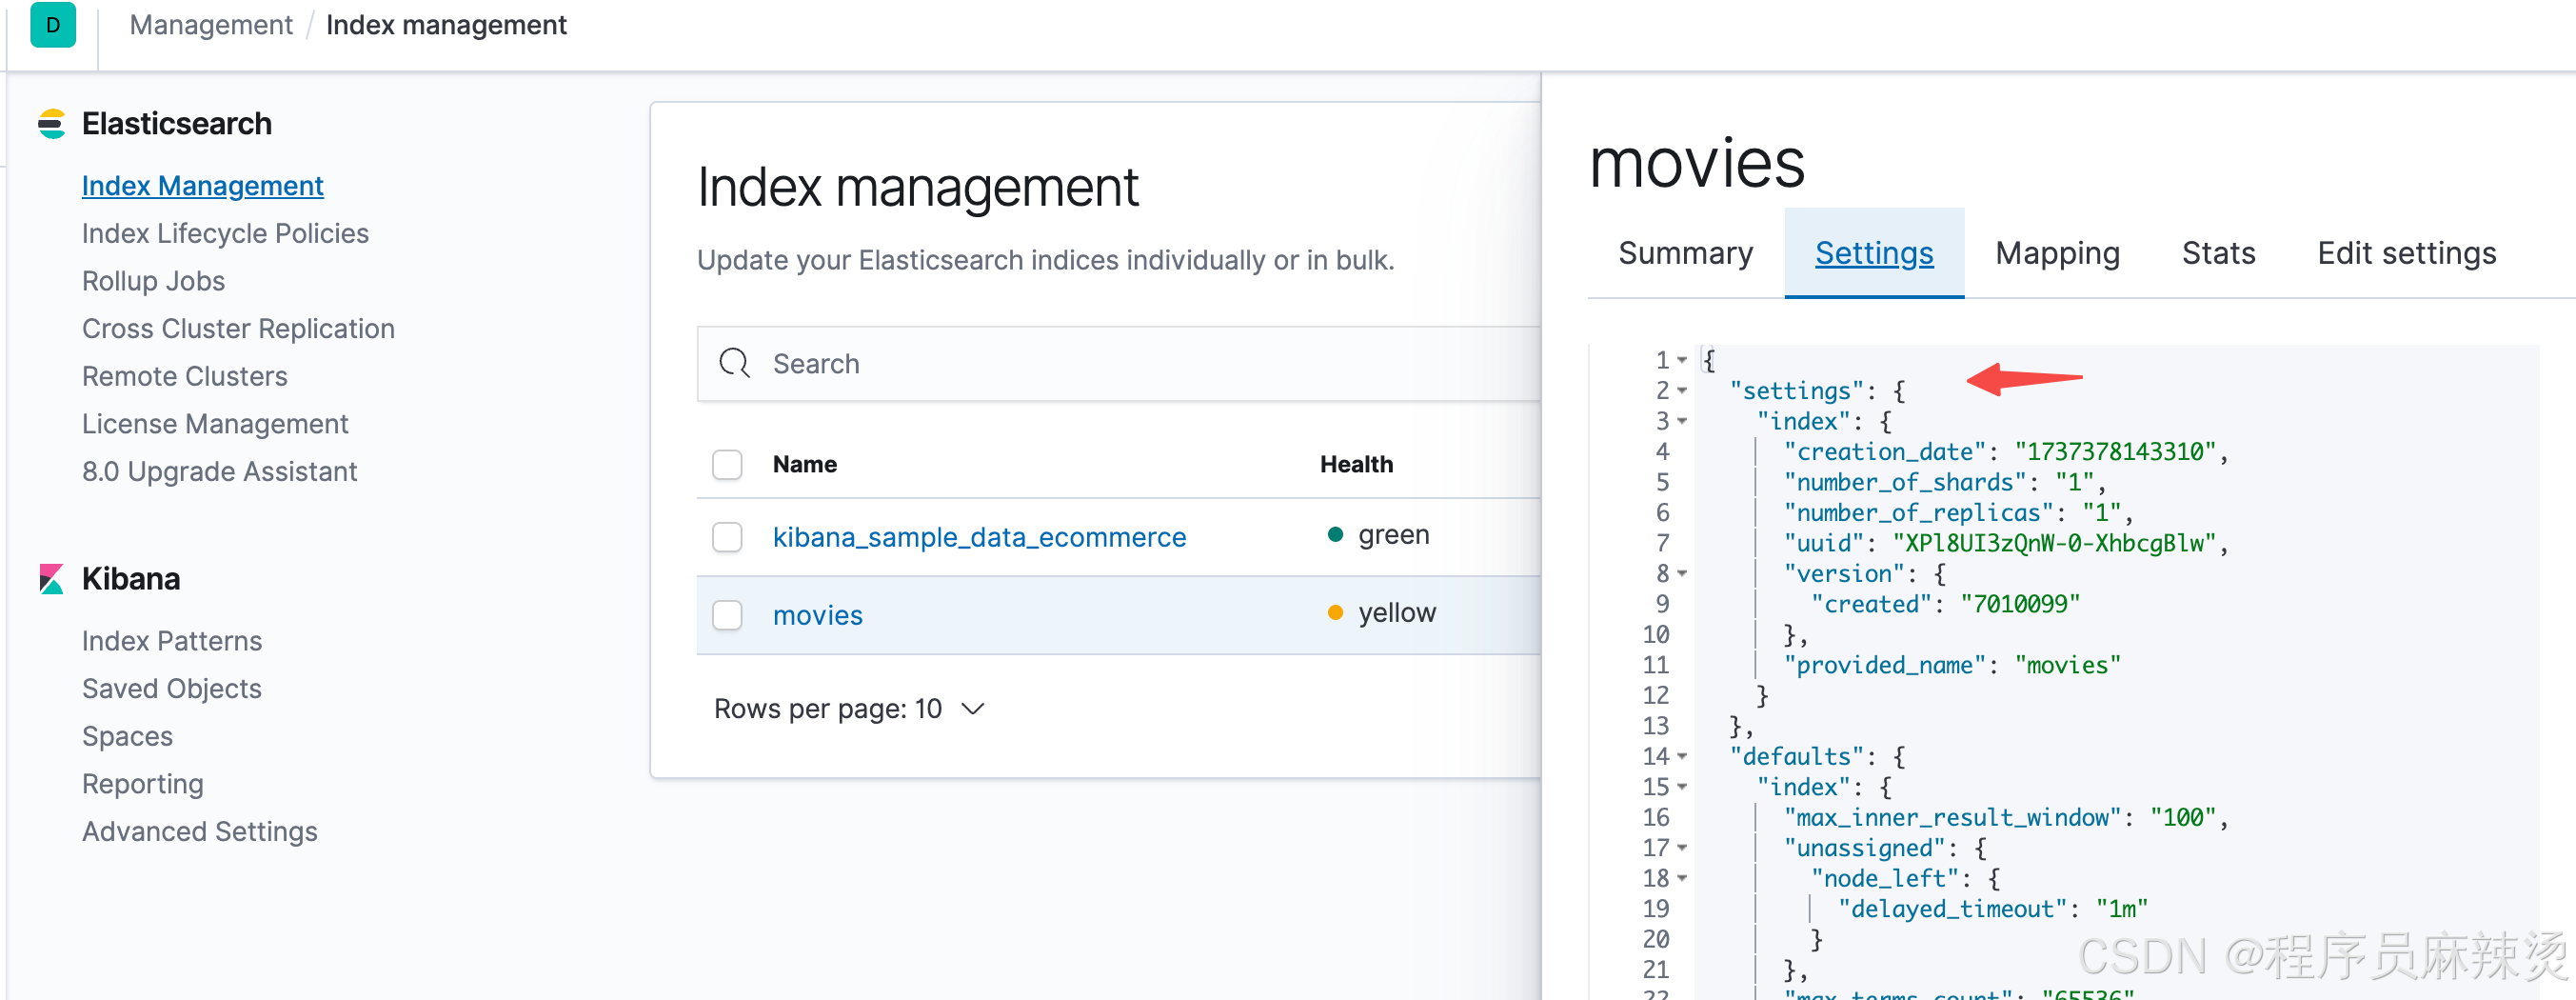2576x1000 pixels.
Task: Open the movies index link
Action: pos(817,615)
